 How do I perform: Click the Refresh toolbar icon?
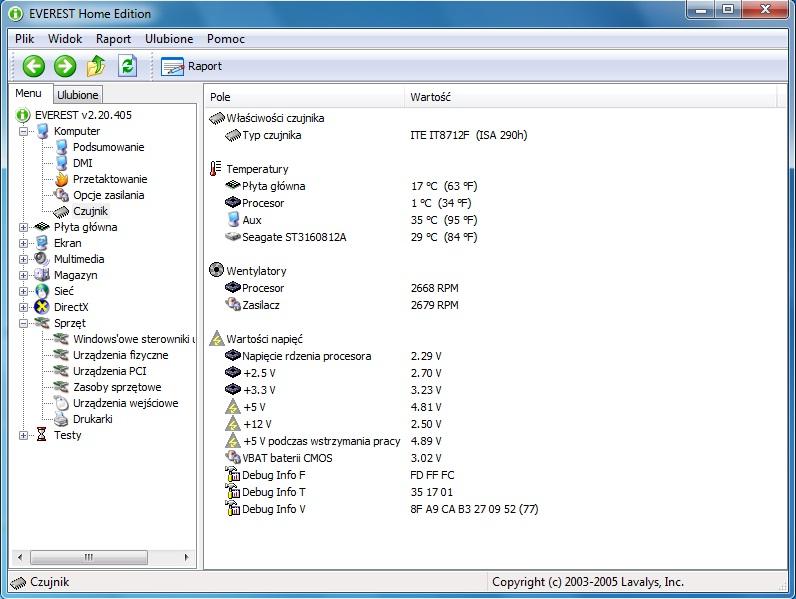[127, 66]
